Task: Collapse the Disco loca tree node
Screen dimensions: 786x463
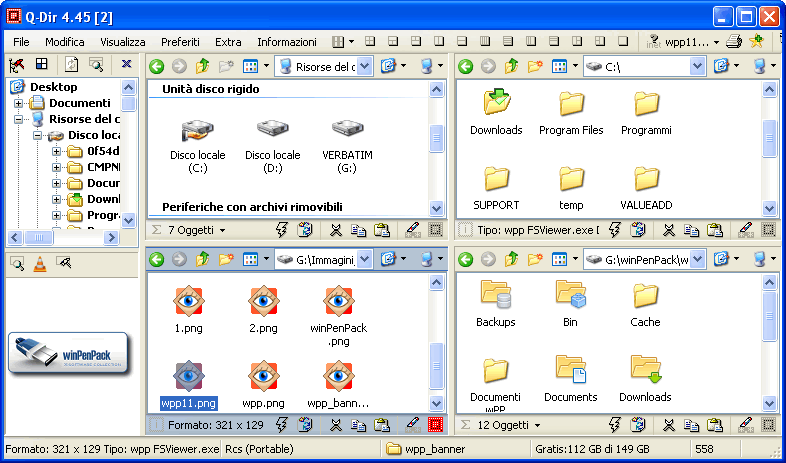Action: pyautogui.click(x=37, y=135)
